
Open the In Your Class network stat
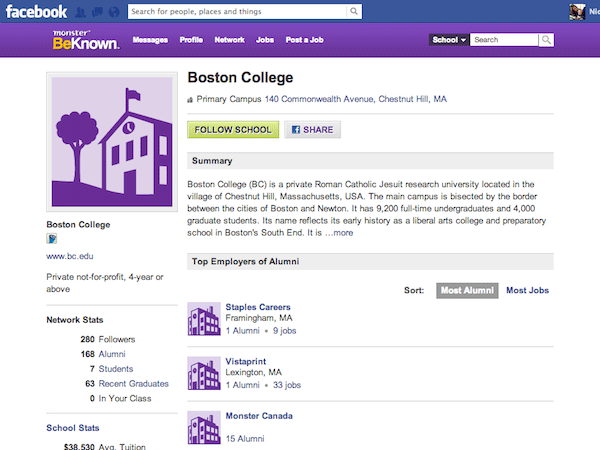tap(125, 398)
